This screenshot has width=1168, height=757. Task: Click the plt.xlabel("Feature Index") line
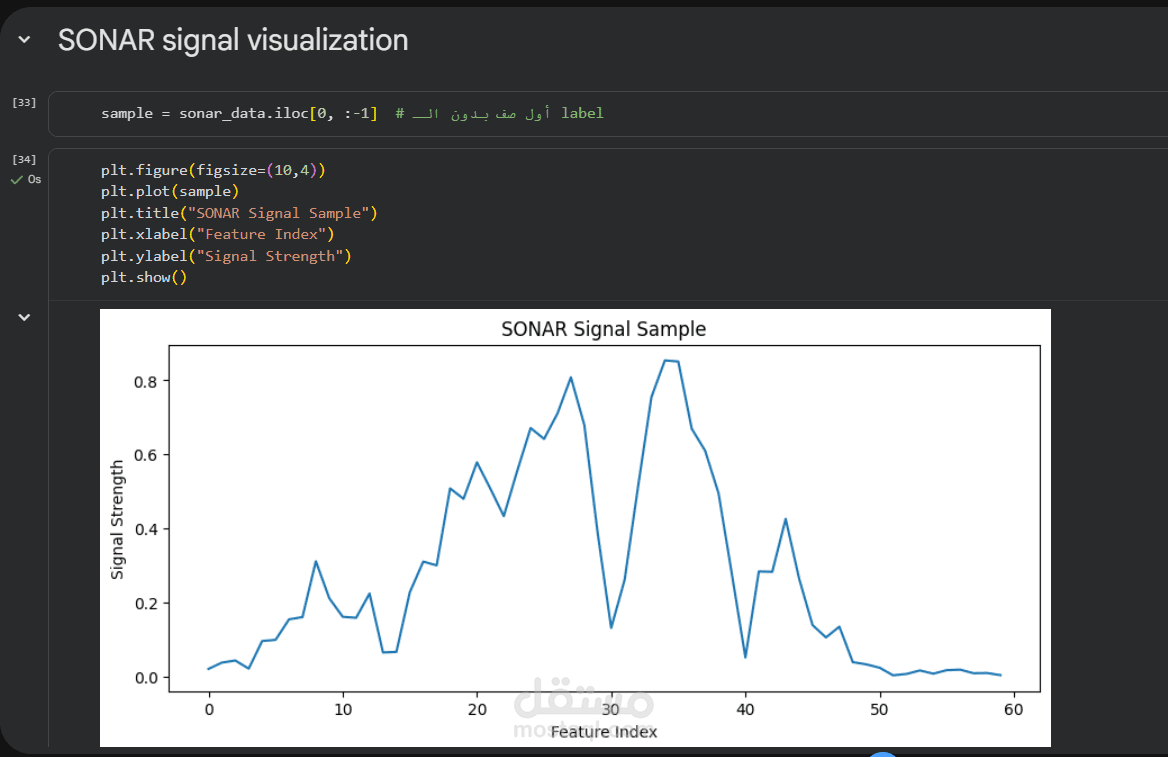pyautogui.click(x=217, y=234)
